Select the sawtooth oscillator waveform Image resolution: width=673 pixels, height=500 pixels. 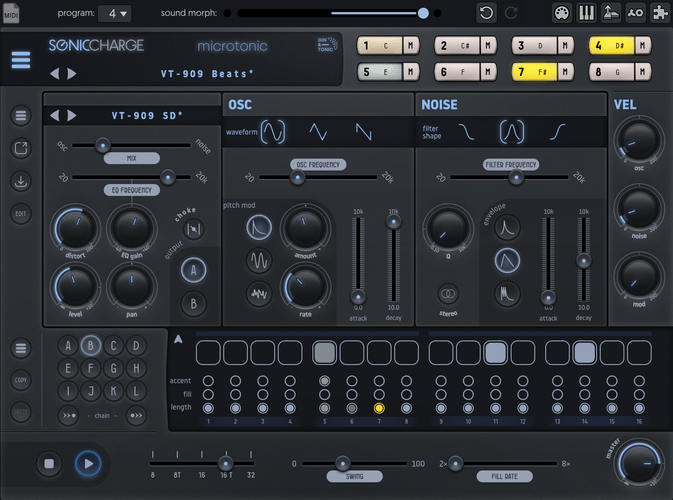(x=364, y=132)
